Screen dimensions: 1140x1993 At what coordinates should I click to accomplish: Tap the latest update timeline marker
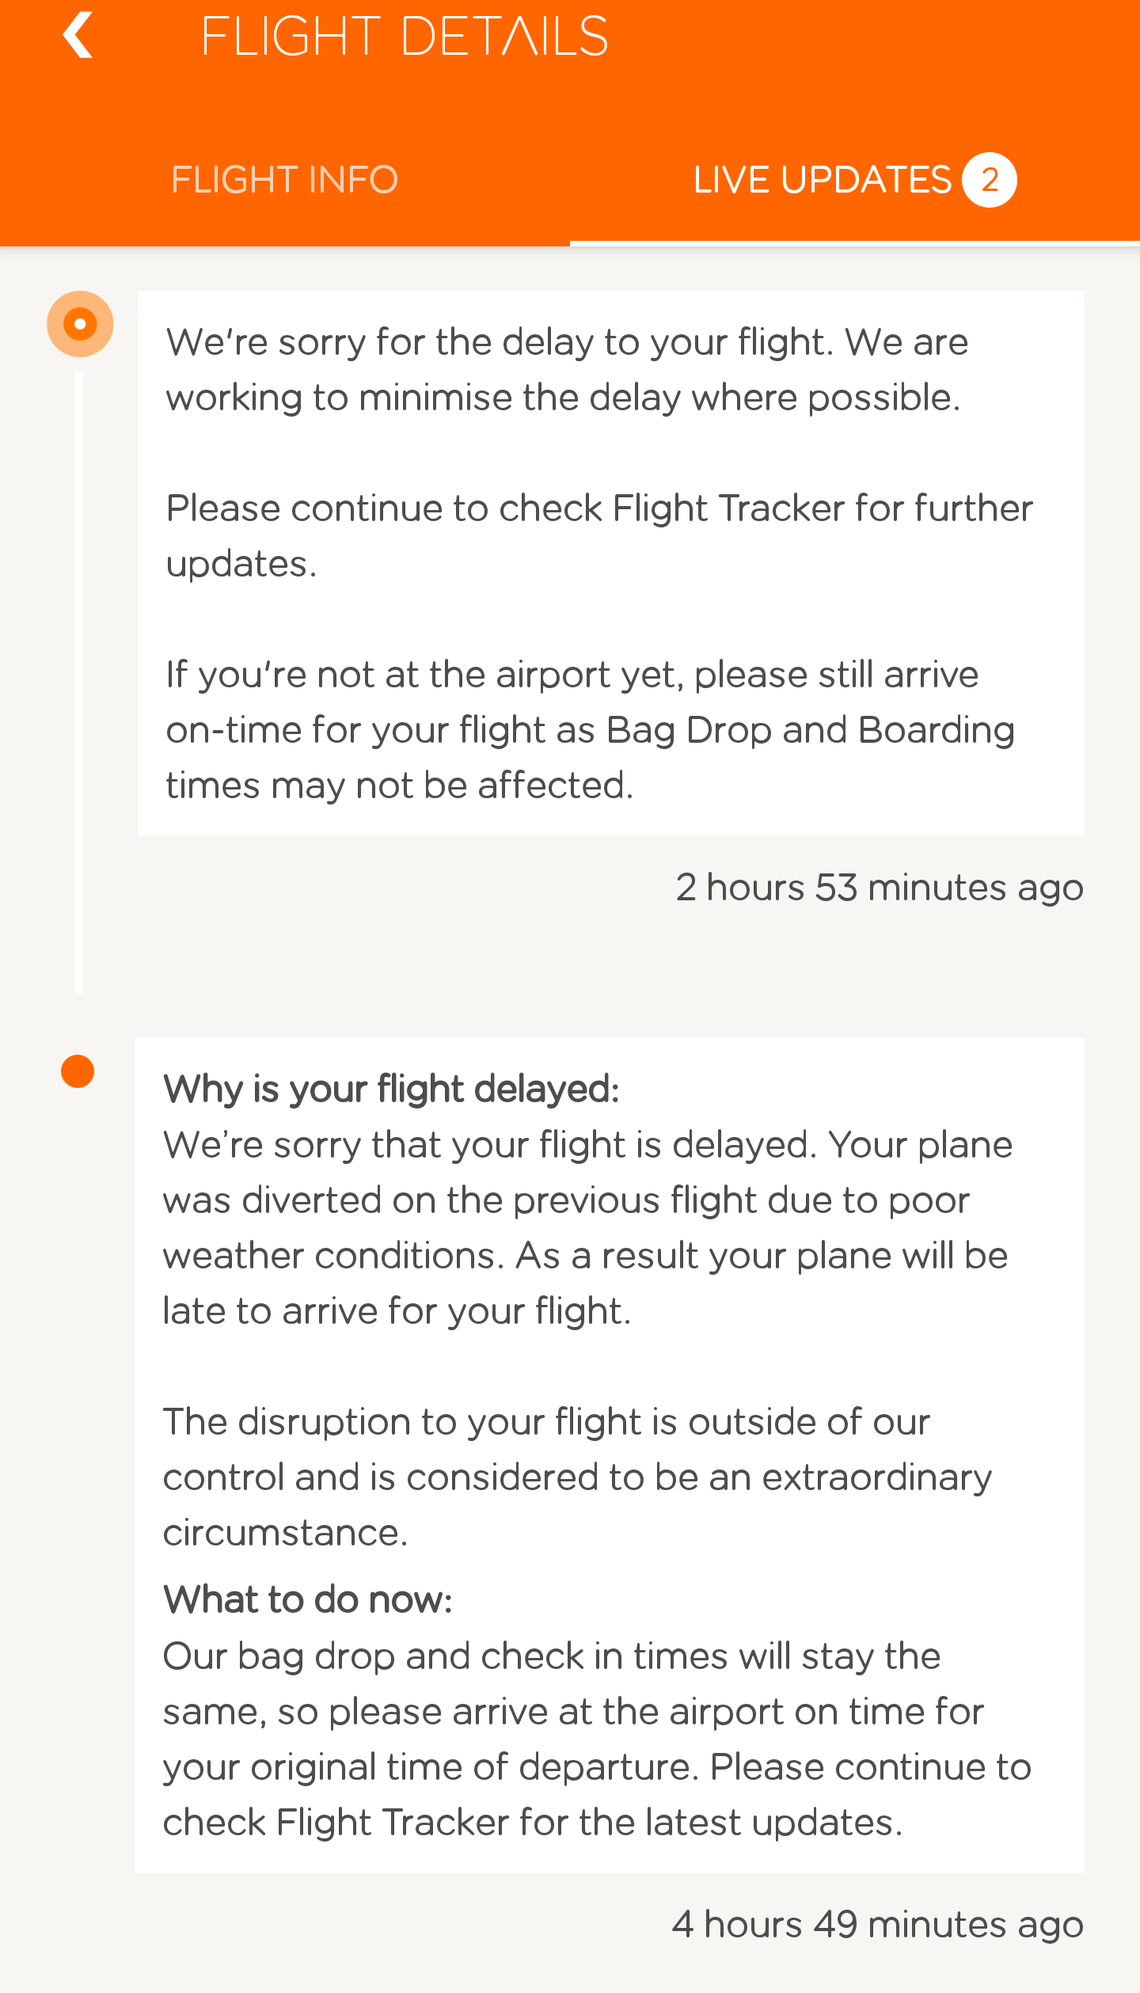tap(80, 324)
